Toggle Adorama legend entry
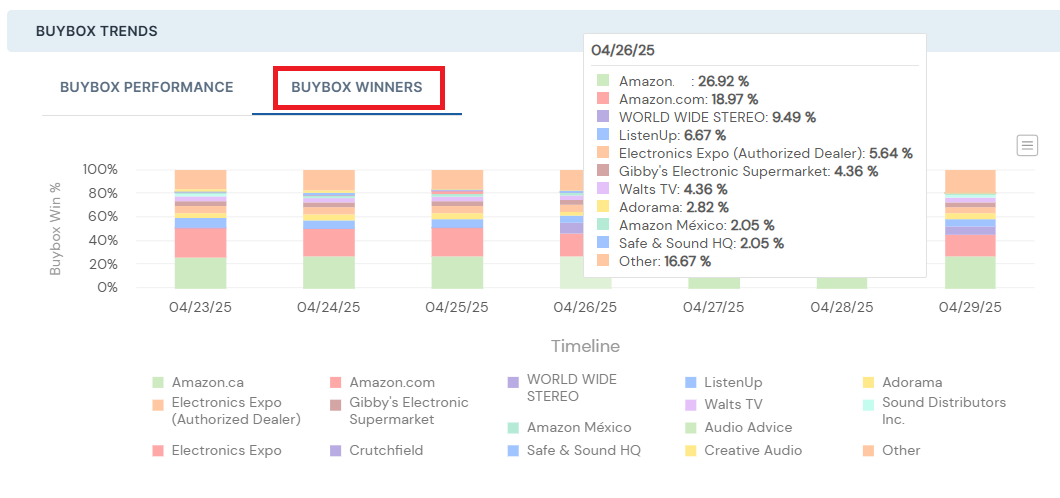The width and height of the screenshot is (1060, 498). [902, 382]
